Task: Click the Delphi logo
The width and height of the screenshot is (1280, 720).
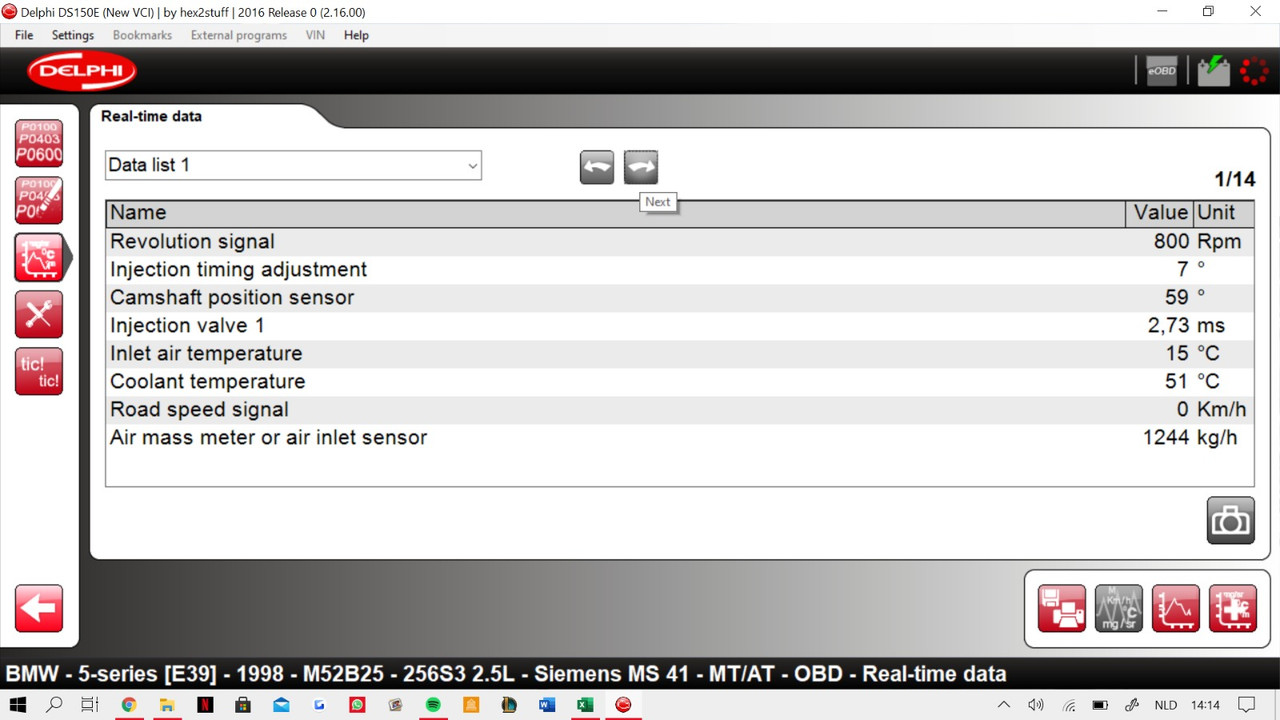Action: (81, 71)
